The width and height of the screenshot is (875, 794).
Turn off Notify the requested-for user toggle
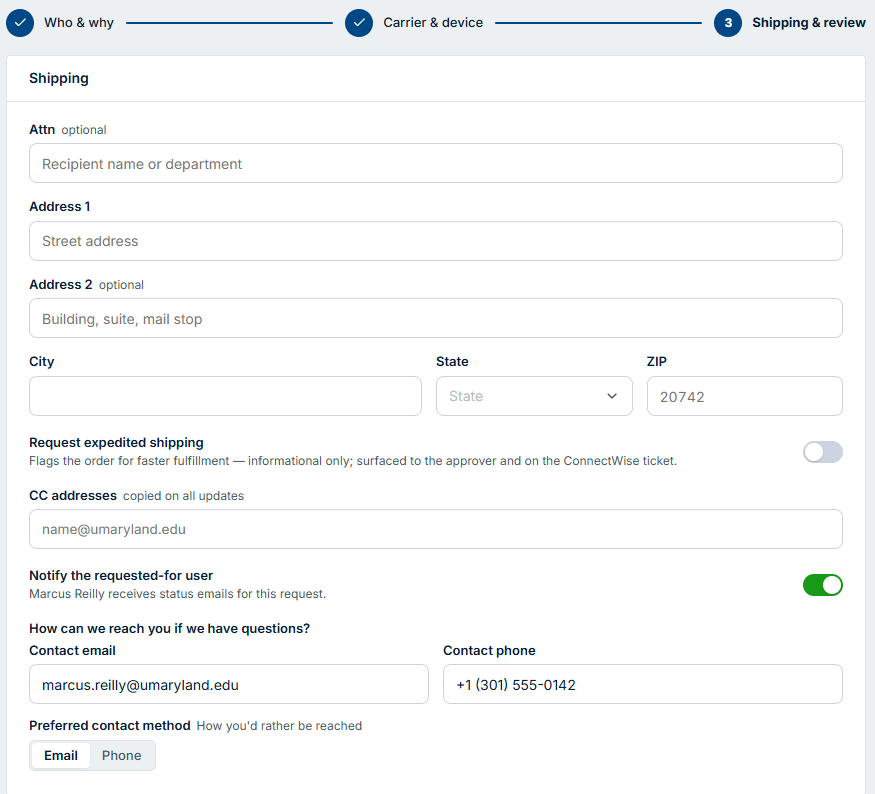coord(823,585)
